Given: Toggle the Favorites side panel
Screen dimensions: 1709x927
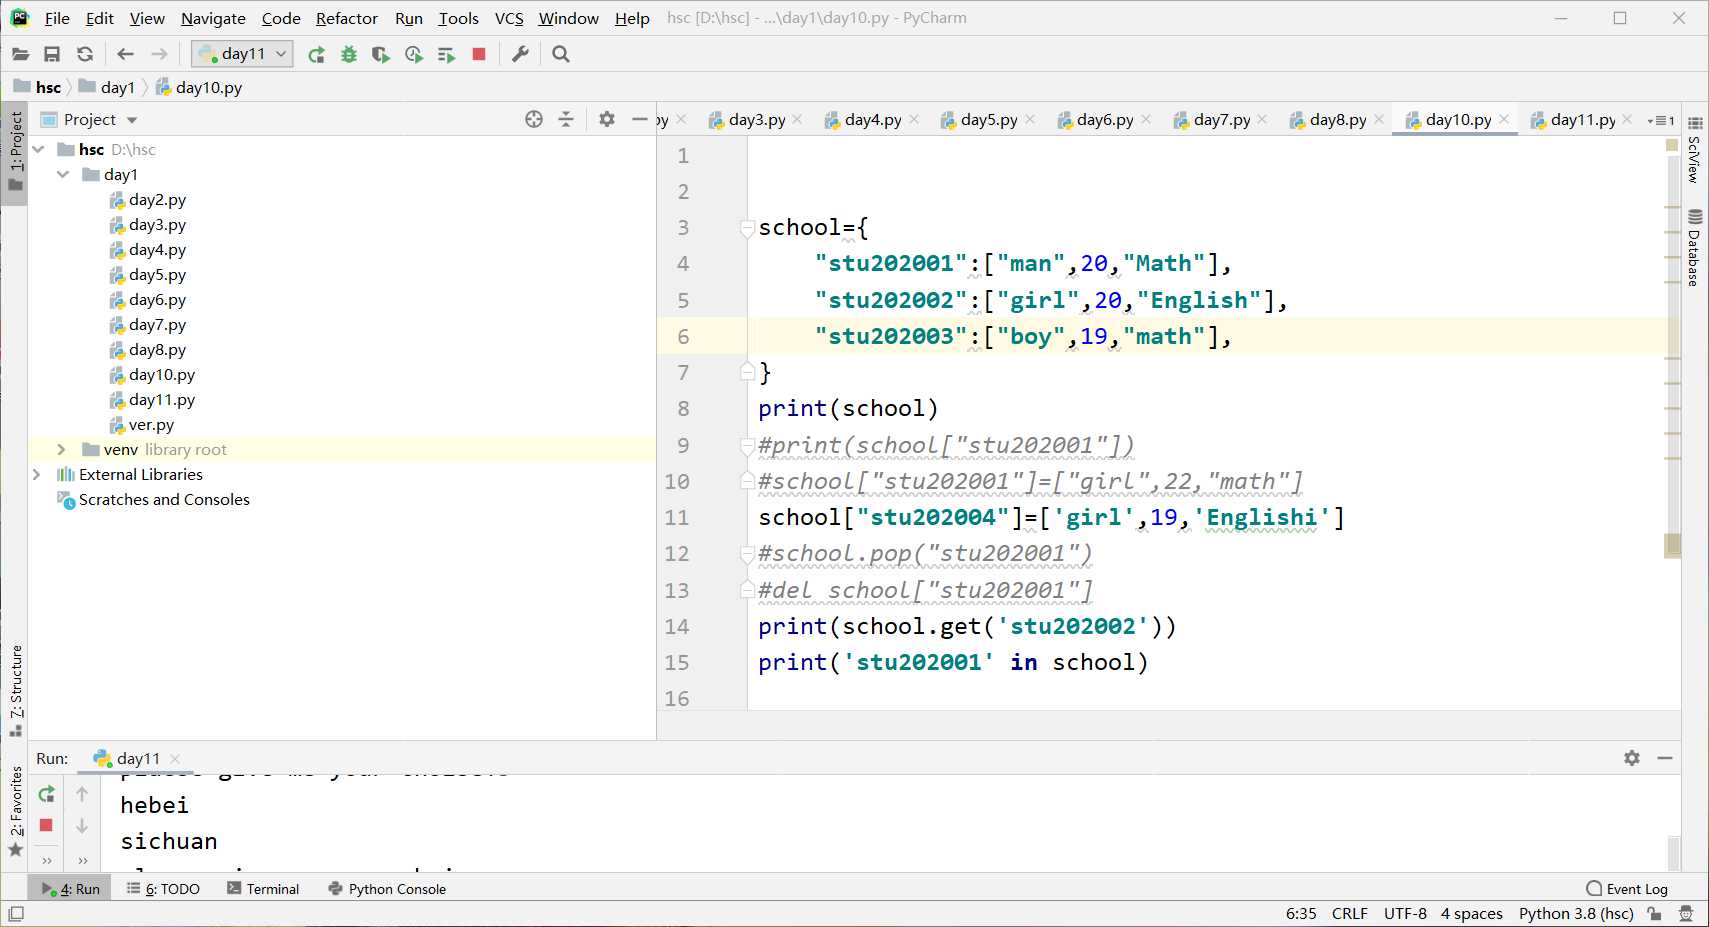Looking at the screenshot, I should (15, 811).
